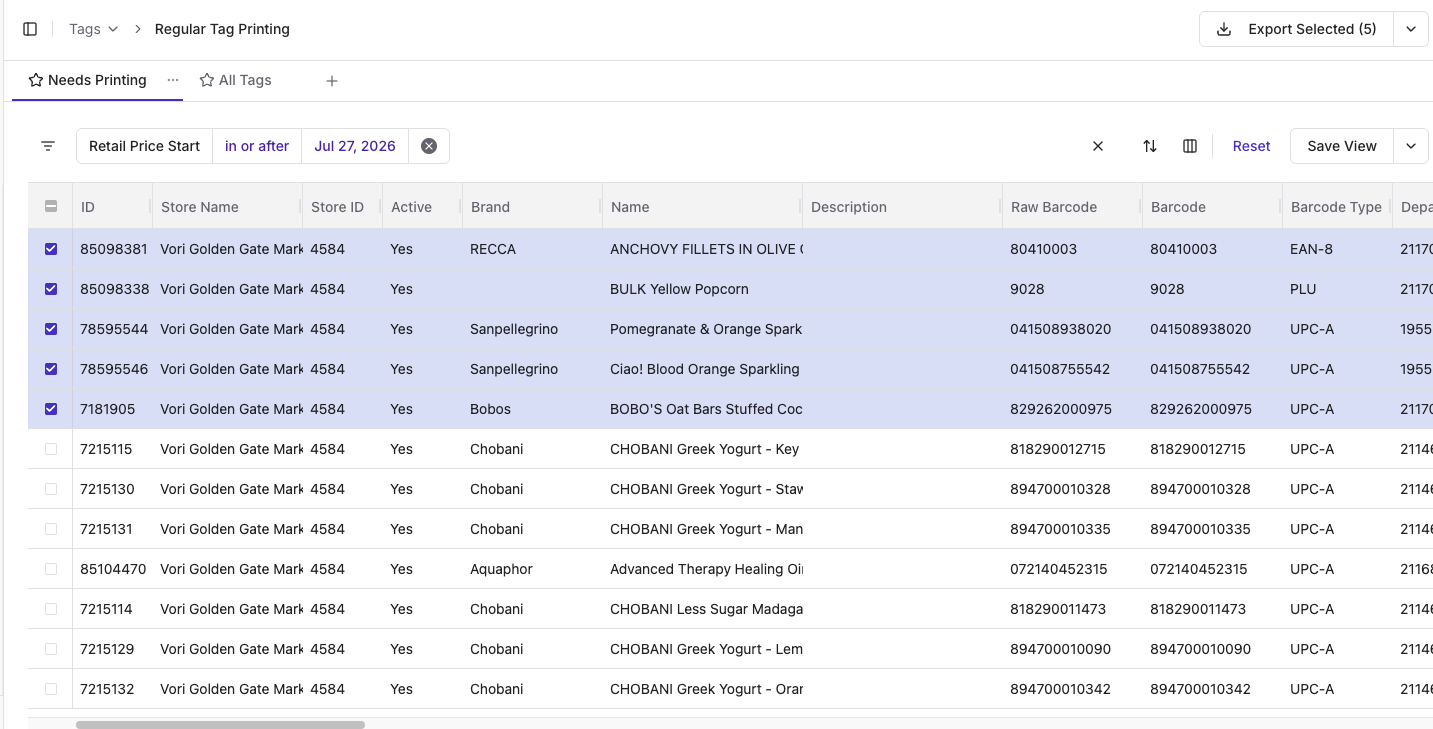Check row 7215130 checkbox

(x=51, y=489)
